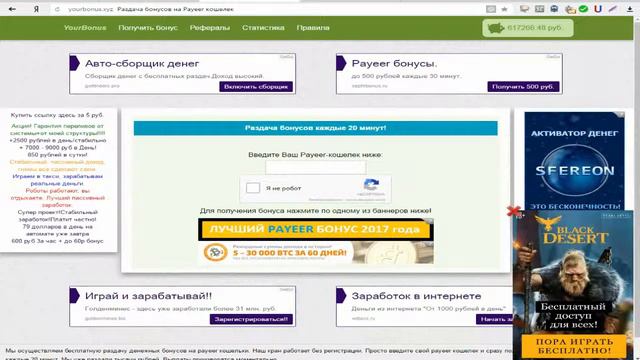Click the Раздача бонусов каждые 20 минут header

pyautogui.click(x=316, y=128)
